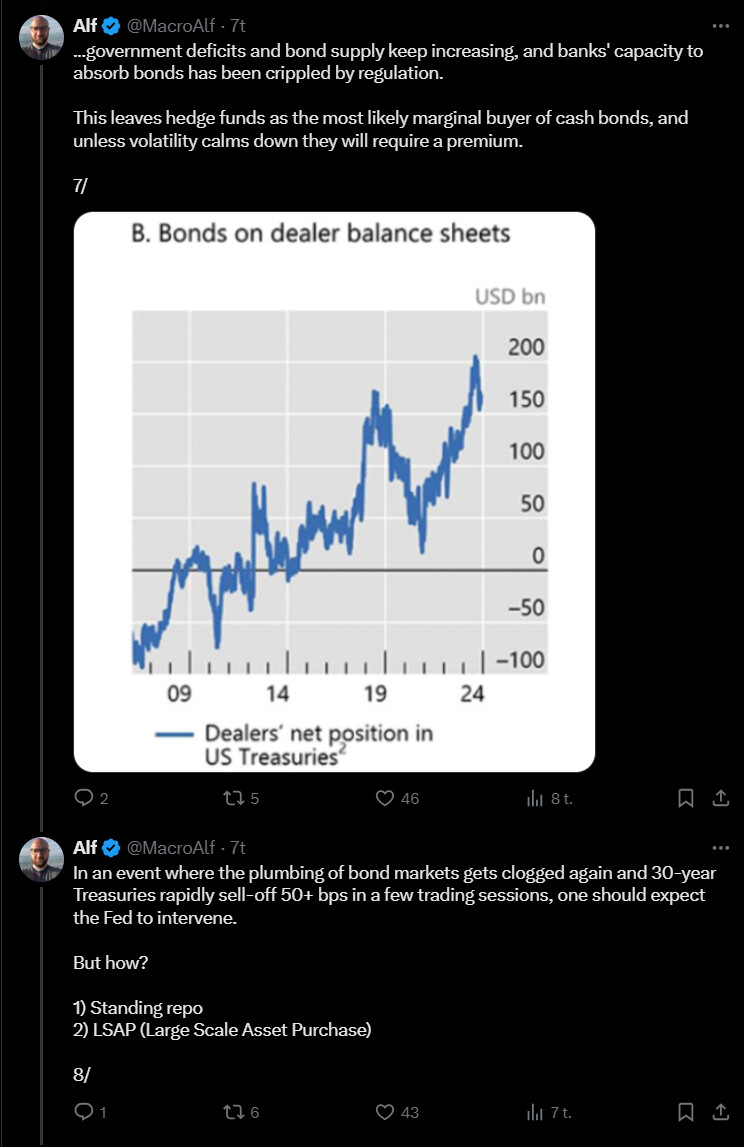
Task: Share the second tweet via share icon
Action: 721,1112
